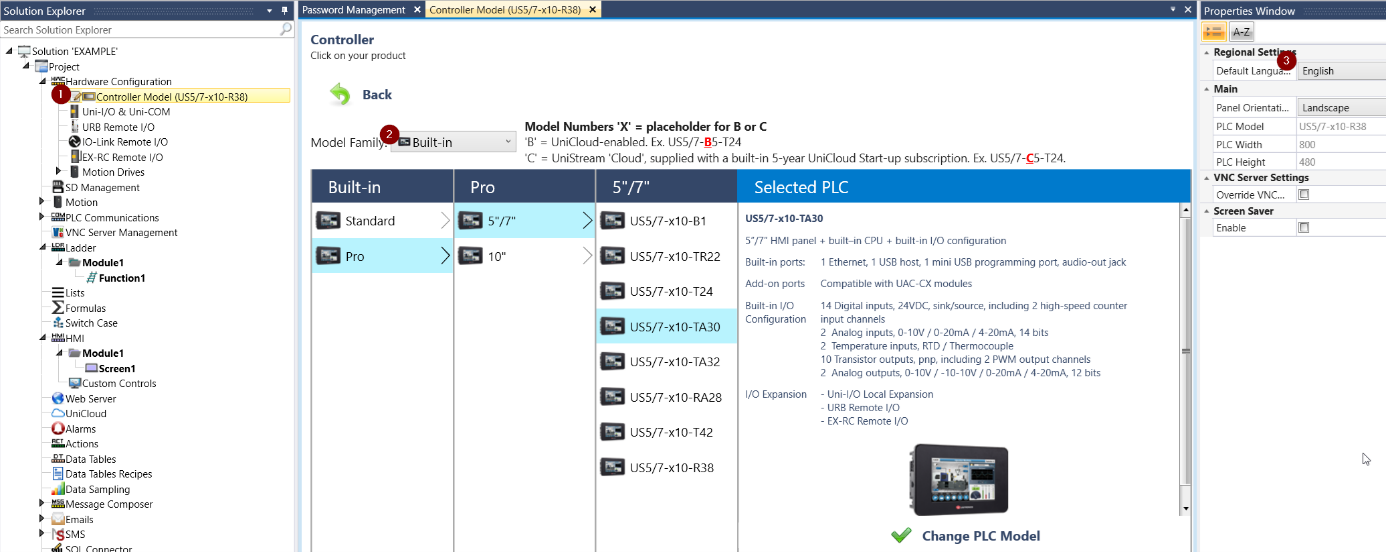Select the Actions icon
Screen dimensions: 1386x552
click(x=58, y=443)
